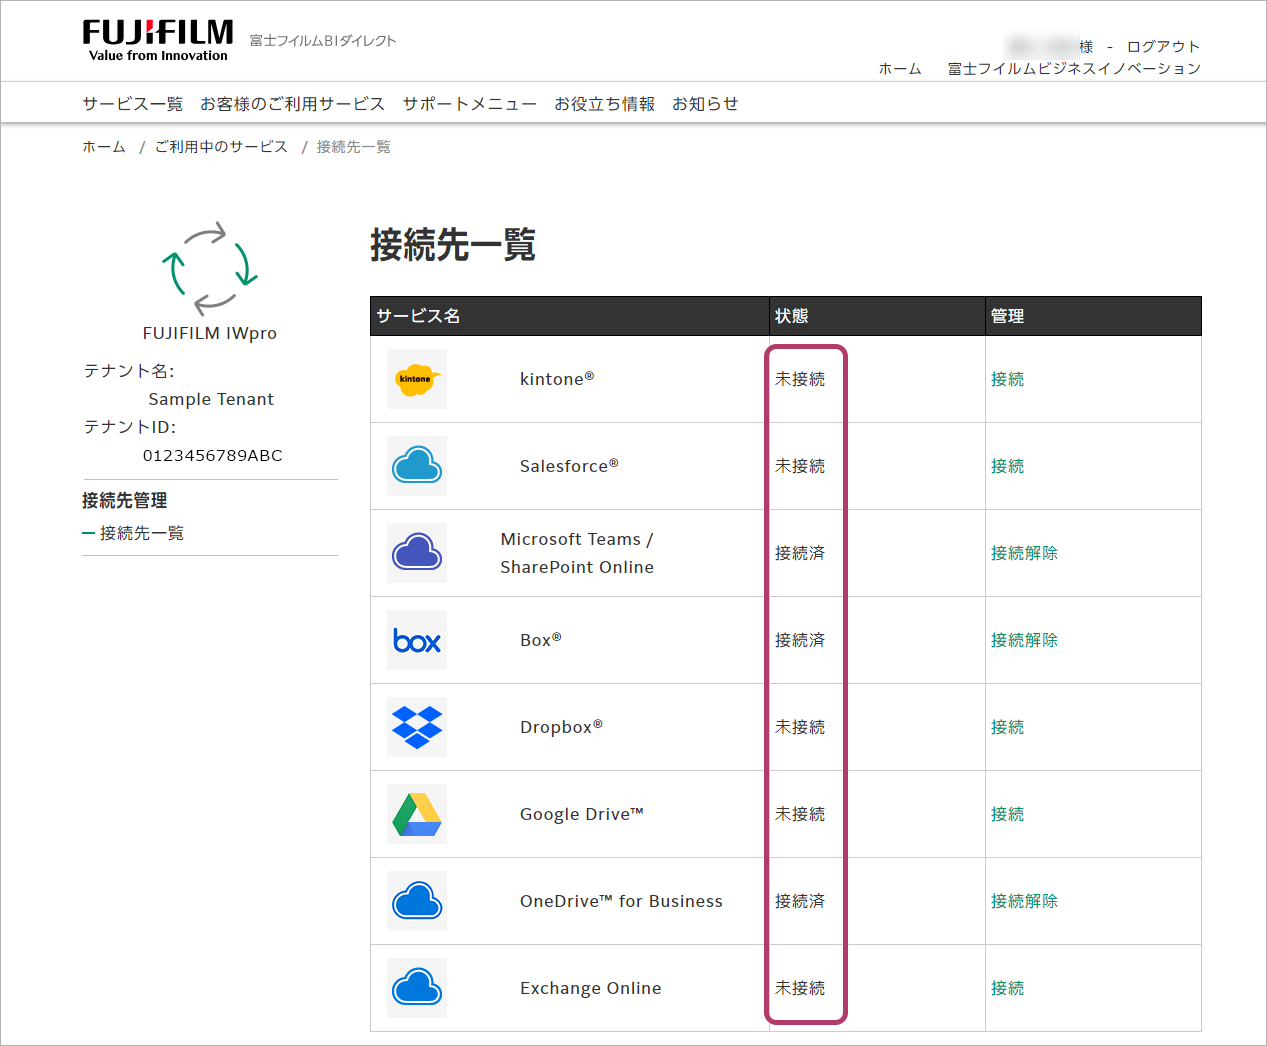Click OneDrive for Business name text
This screenshot has width=1267, height=1046.
point(621,901)
